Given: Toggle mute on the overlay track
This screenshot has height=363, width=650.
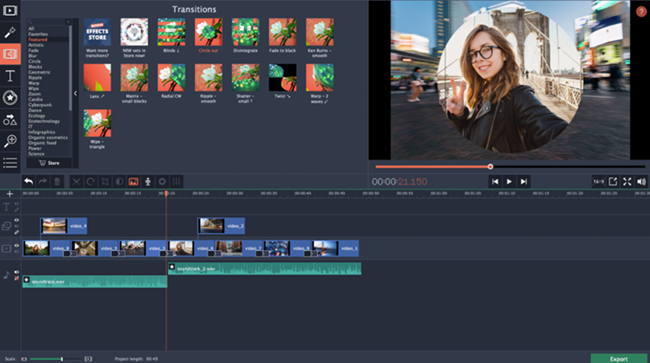Looking at the screenshot, I should (17, 226).
